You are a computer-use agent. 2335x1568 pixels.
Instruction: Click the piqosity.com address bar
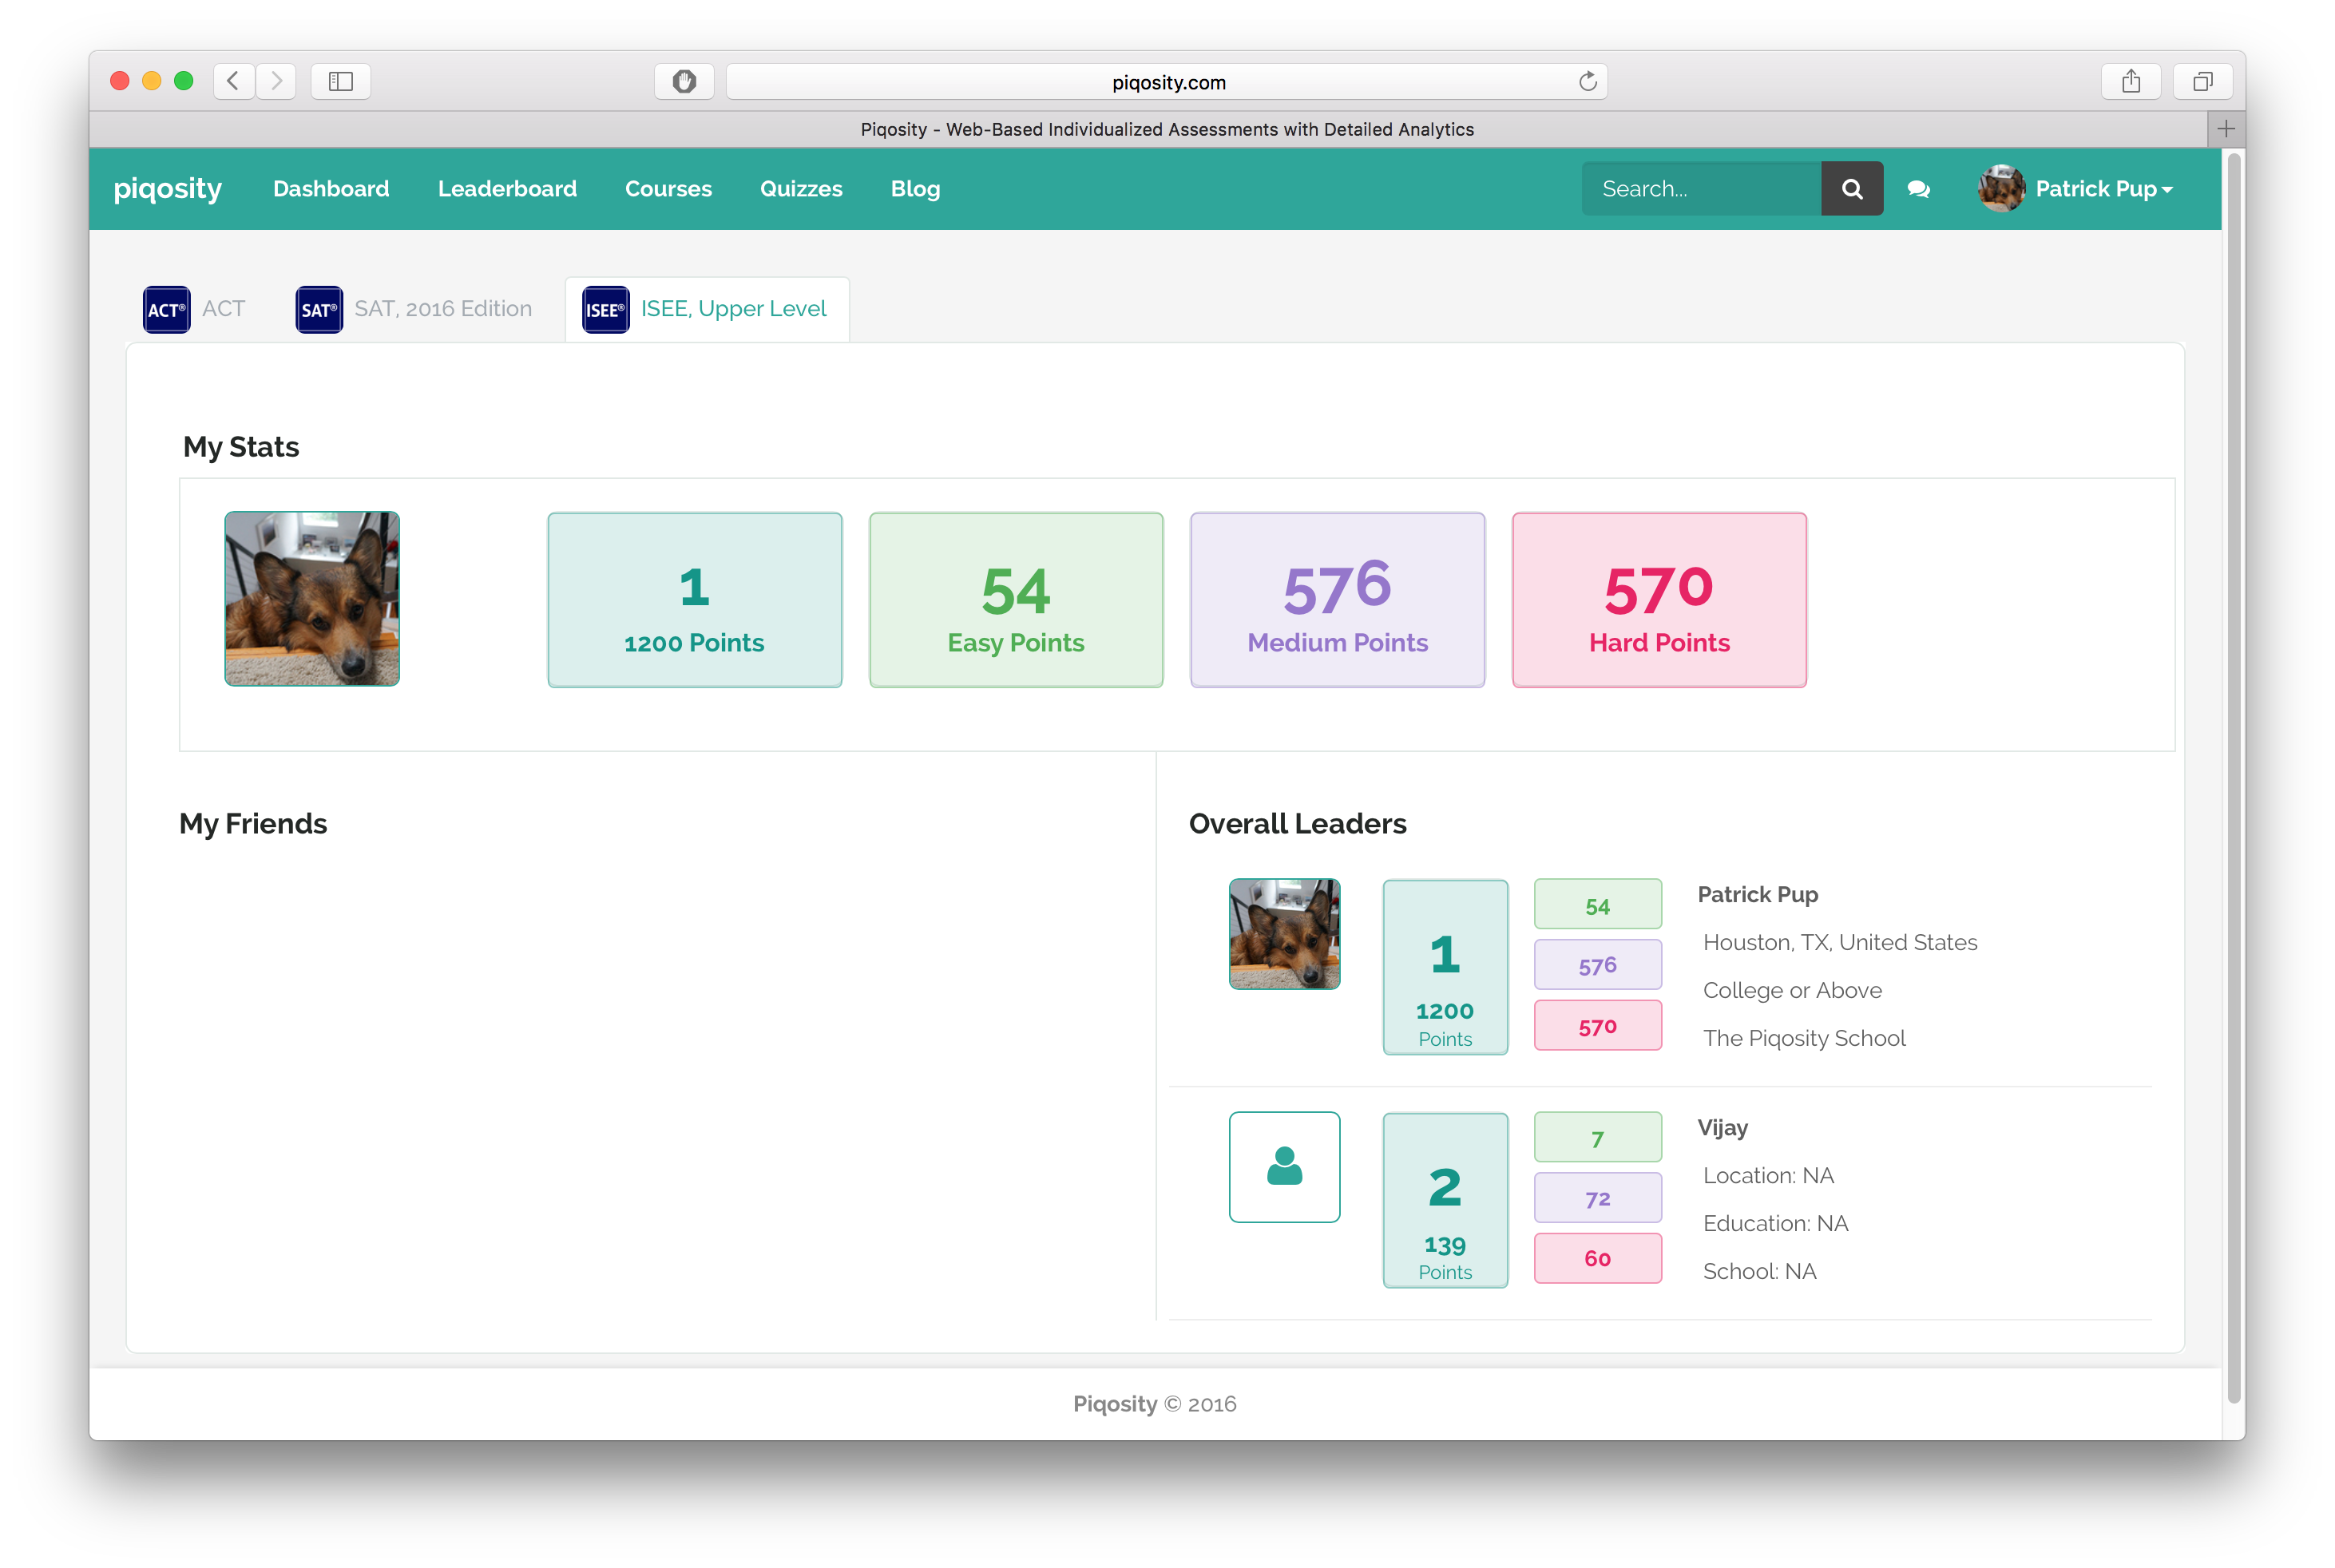1167,82
